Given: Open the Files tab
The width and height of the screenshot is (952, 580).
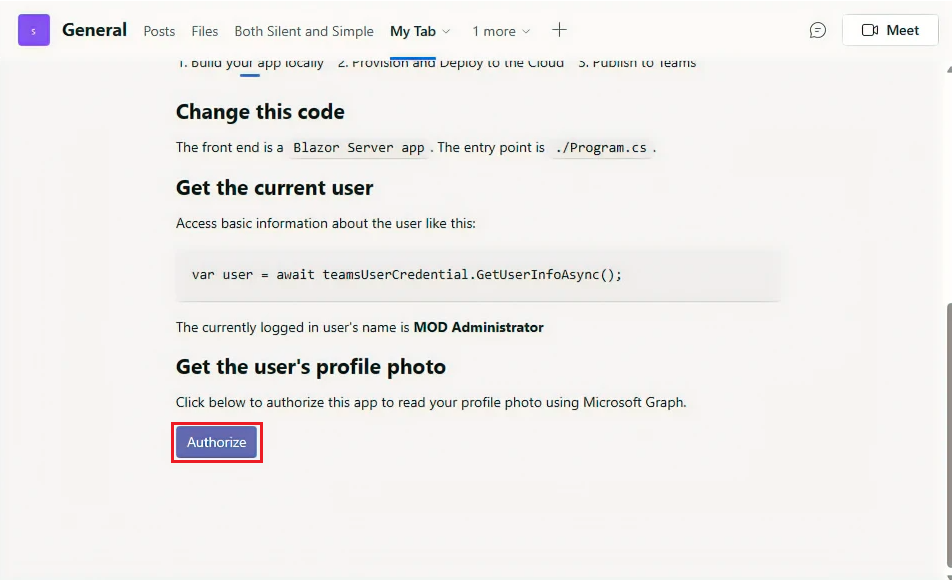Looking at the screenshot, I should tap(204, 31).
